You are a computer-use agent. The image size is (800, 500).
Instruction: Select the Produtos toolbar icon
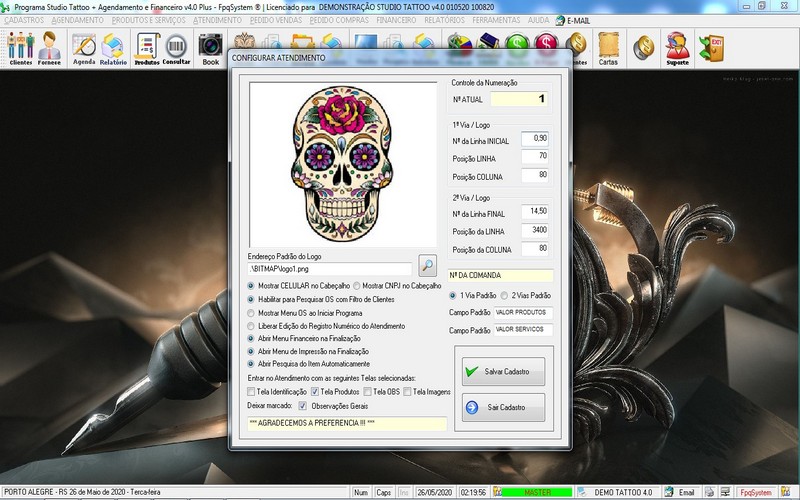(x=147, y=47)
